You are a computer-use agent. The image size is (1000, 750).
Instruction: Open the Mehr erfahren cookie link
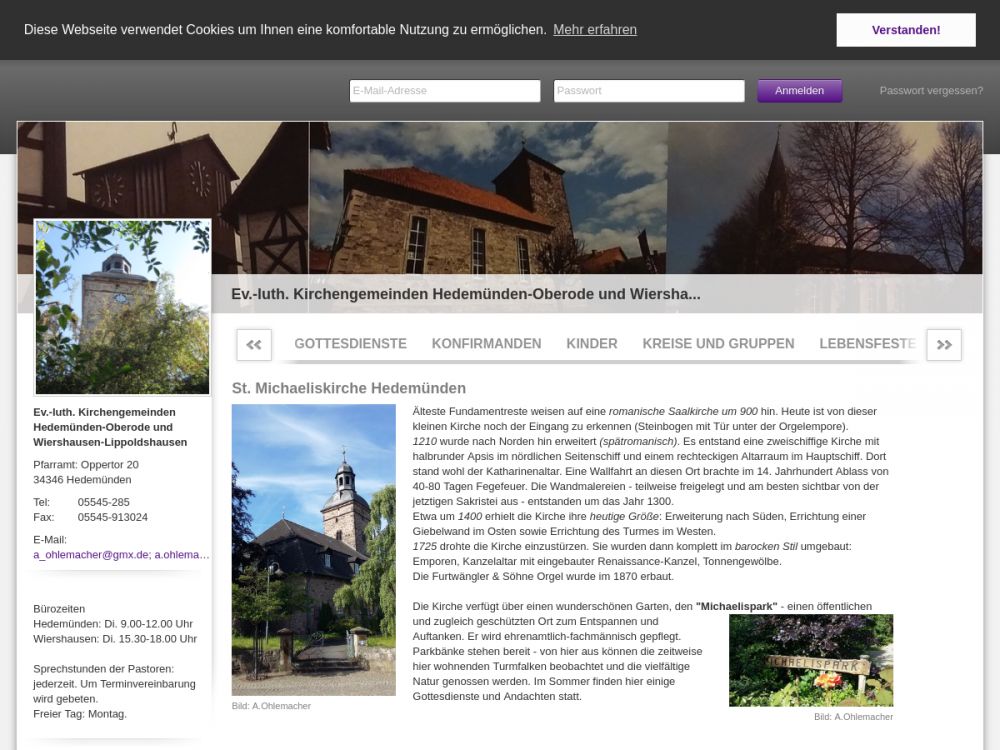click(594, 30)
